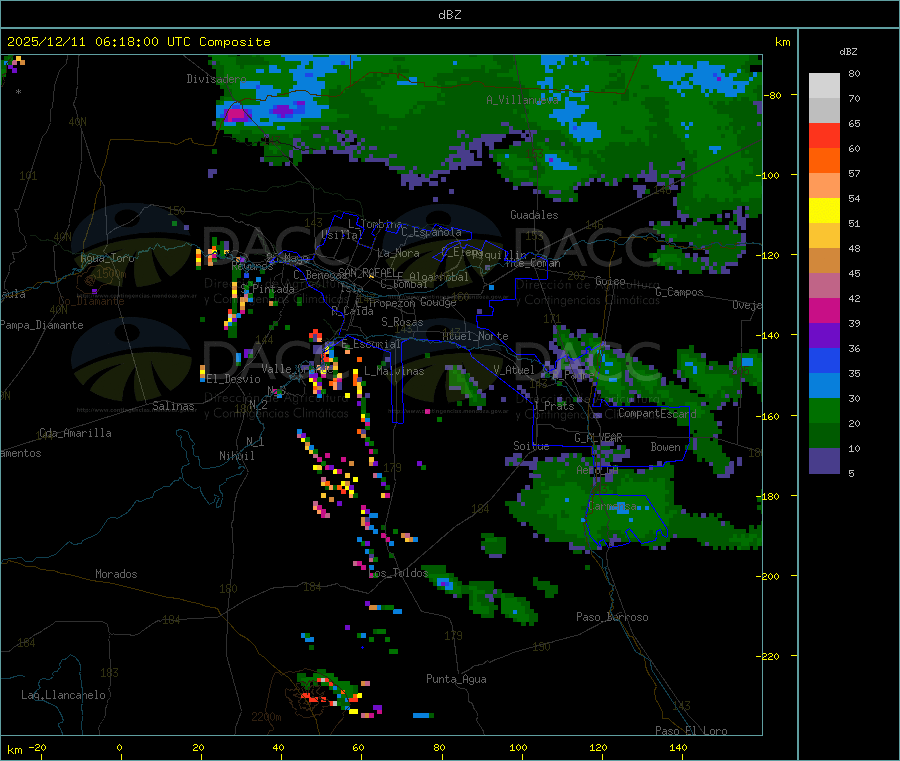The height and width of the screenshot is (761, 900).
Task: Click the C_Campos map label
Action: 679,292
